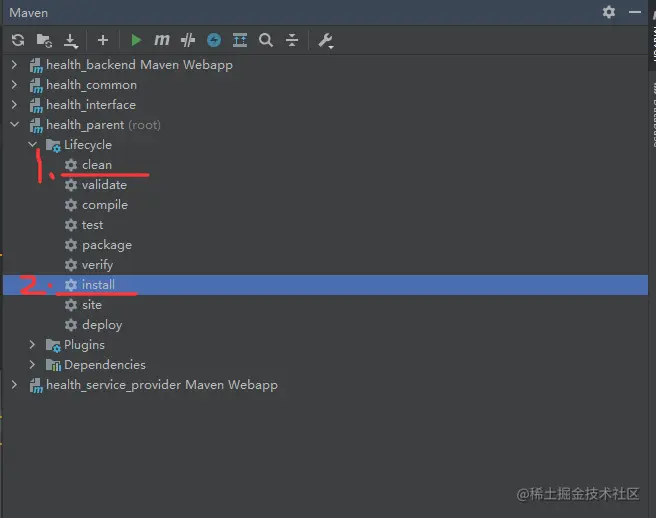The image size is (656, 518).
Task: Collapse health_parent root node
Action: (14, 124)
